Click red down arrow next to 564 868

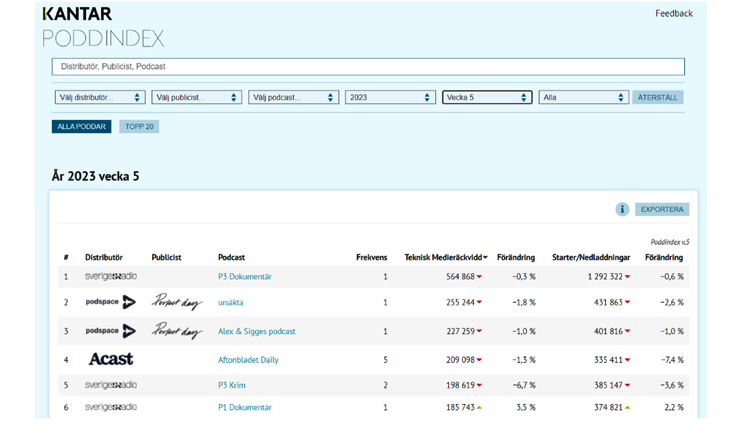(x=479, y=277)
